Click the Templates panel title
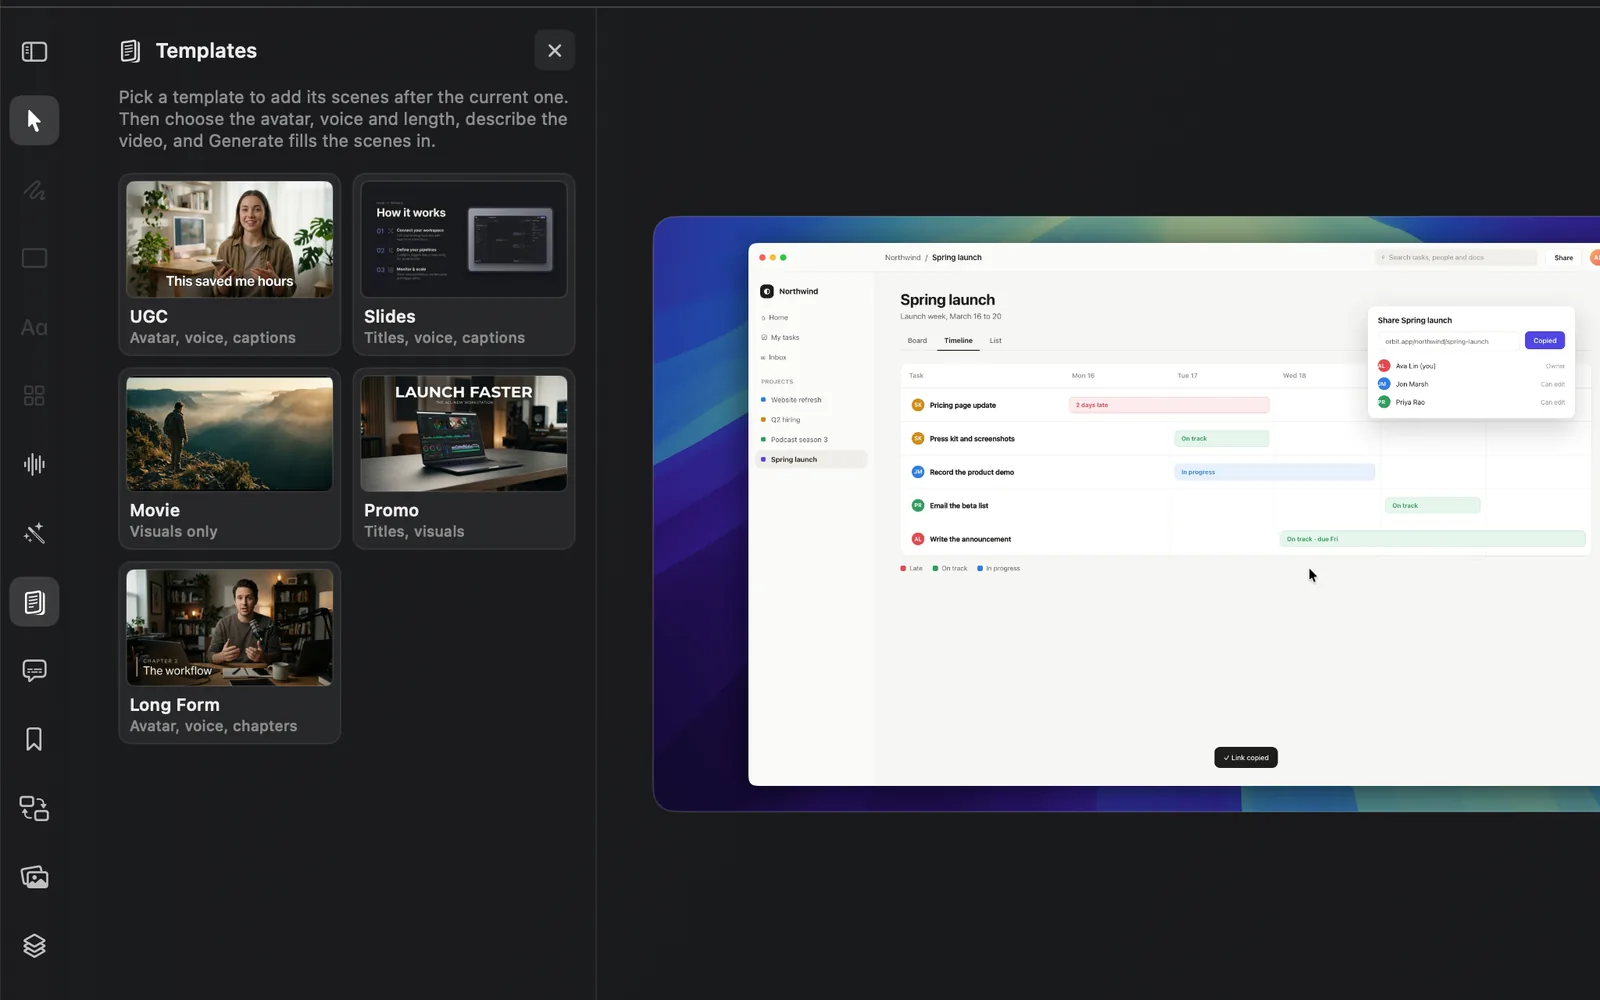 coord(206,50)
